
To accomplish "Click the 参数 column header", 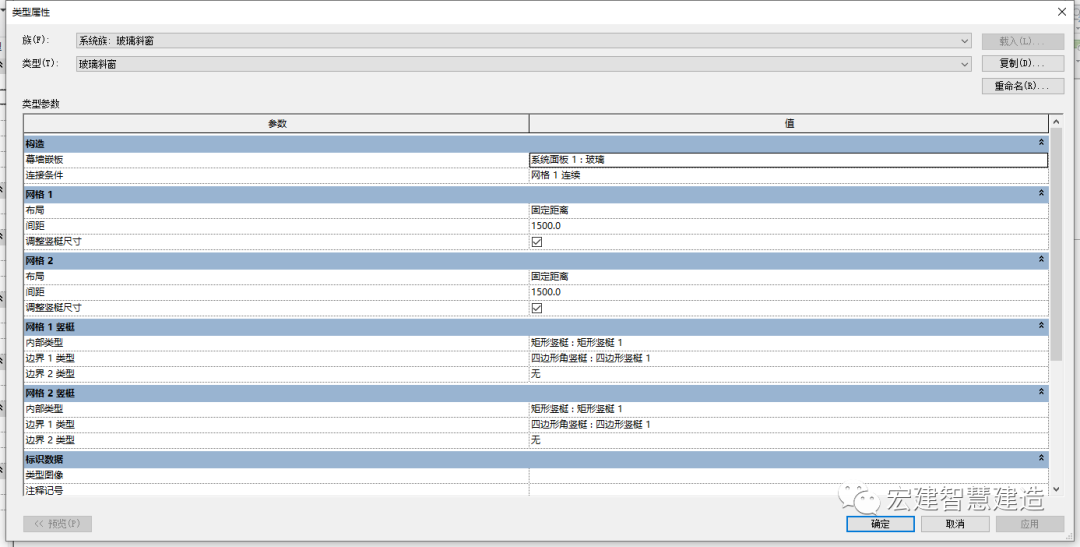I will [276, 123].
